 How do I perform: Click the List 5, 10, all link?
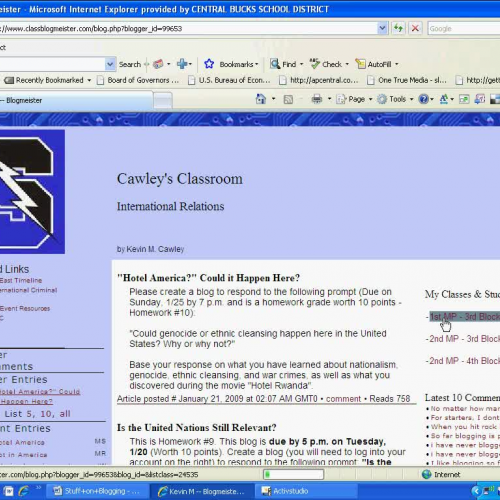[x=37, y=414]
